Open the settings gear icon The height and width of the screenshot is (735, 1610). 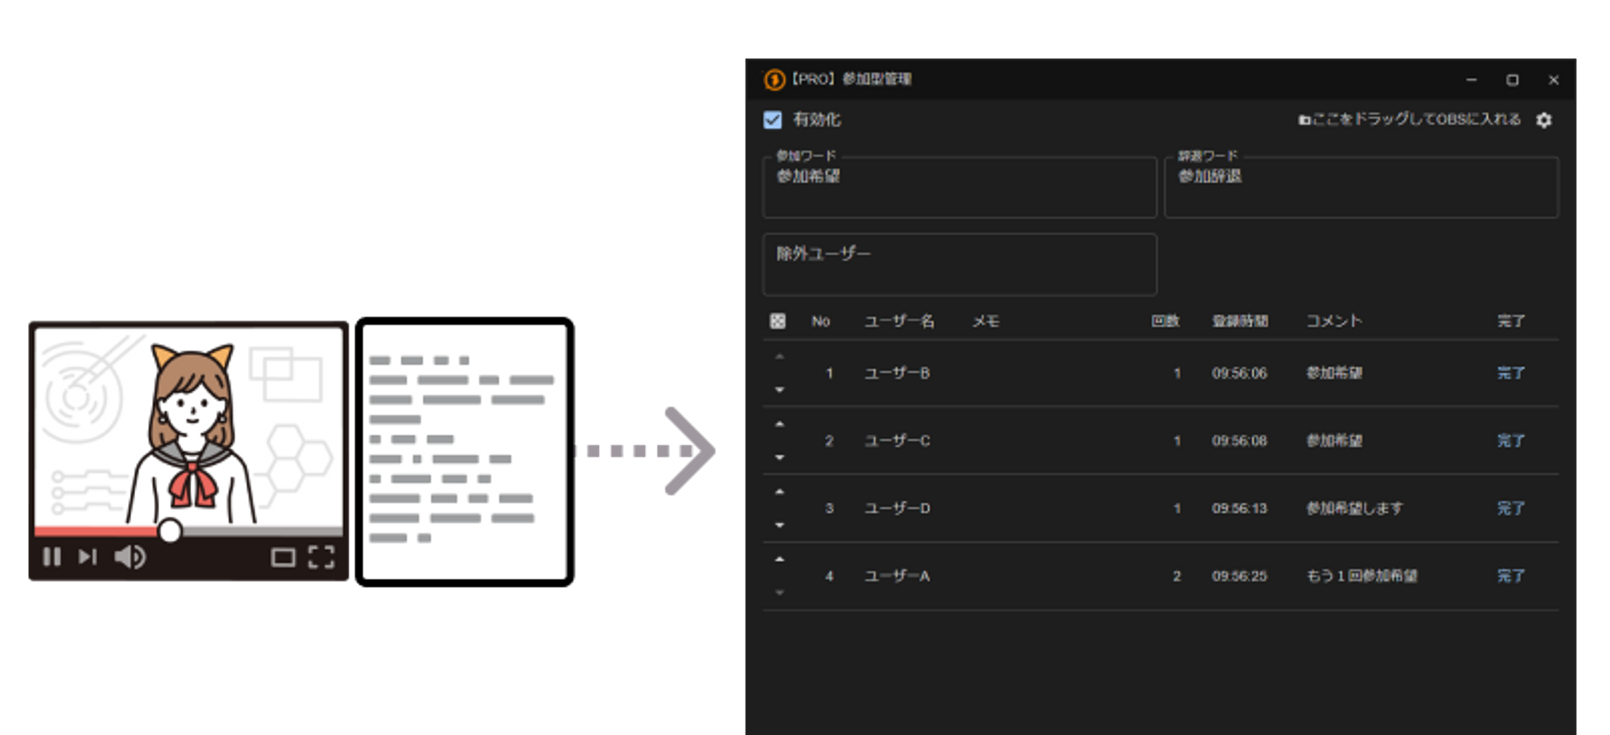(x=1544, y=120)
